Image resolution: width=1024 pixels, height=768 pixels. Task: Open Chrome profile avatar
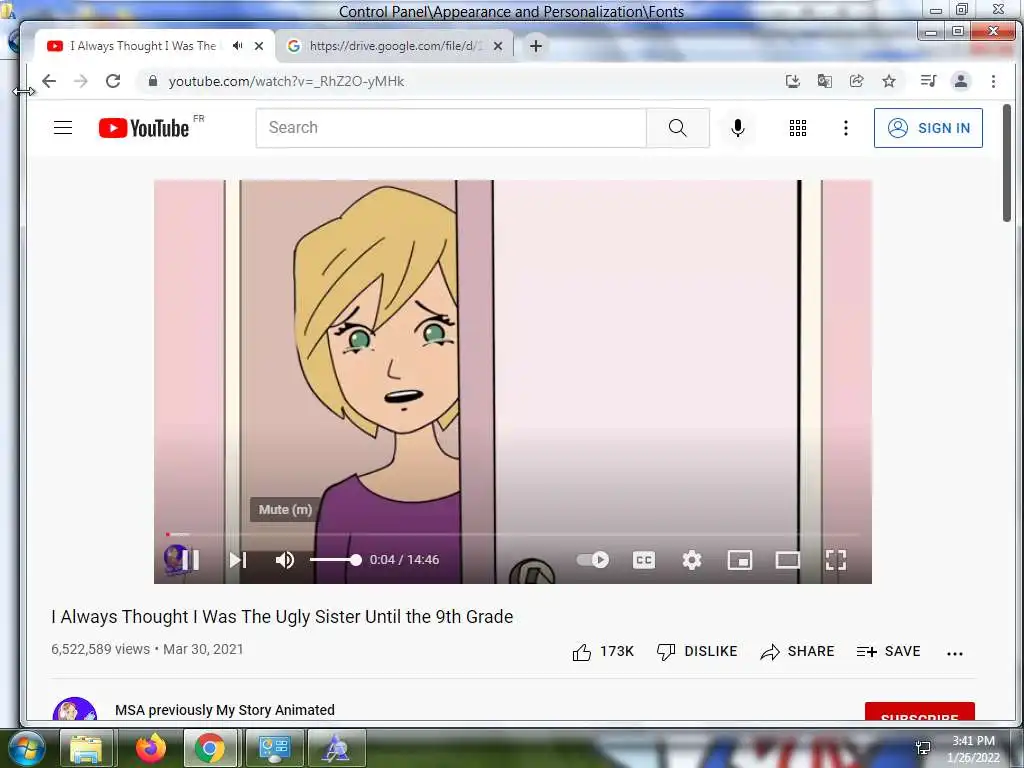[961, 81]
